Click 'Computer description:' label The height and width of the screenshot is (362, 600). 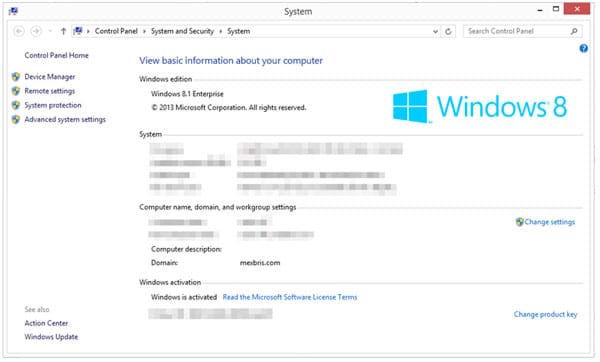click(x=186, y=249)
